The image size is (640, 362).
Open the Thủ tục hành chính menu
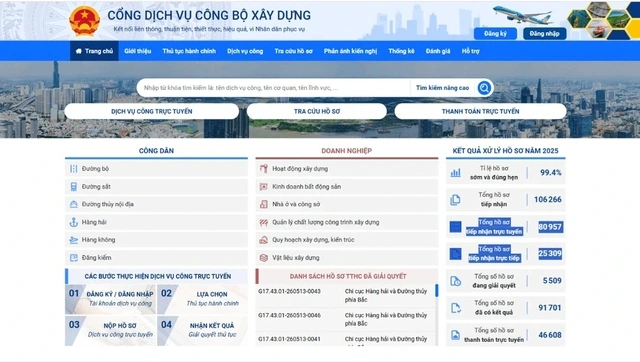click(189, 51)
